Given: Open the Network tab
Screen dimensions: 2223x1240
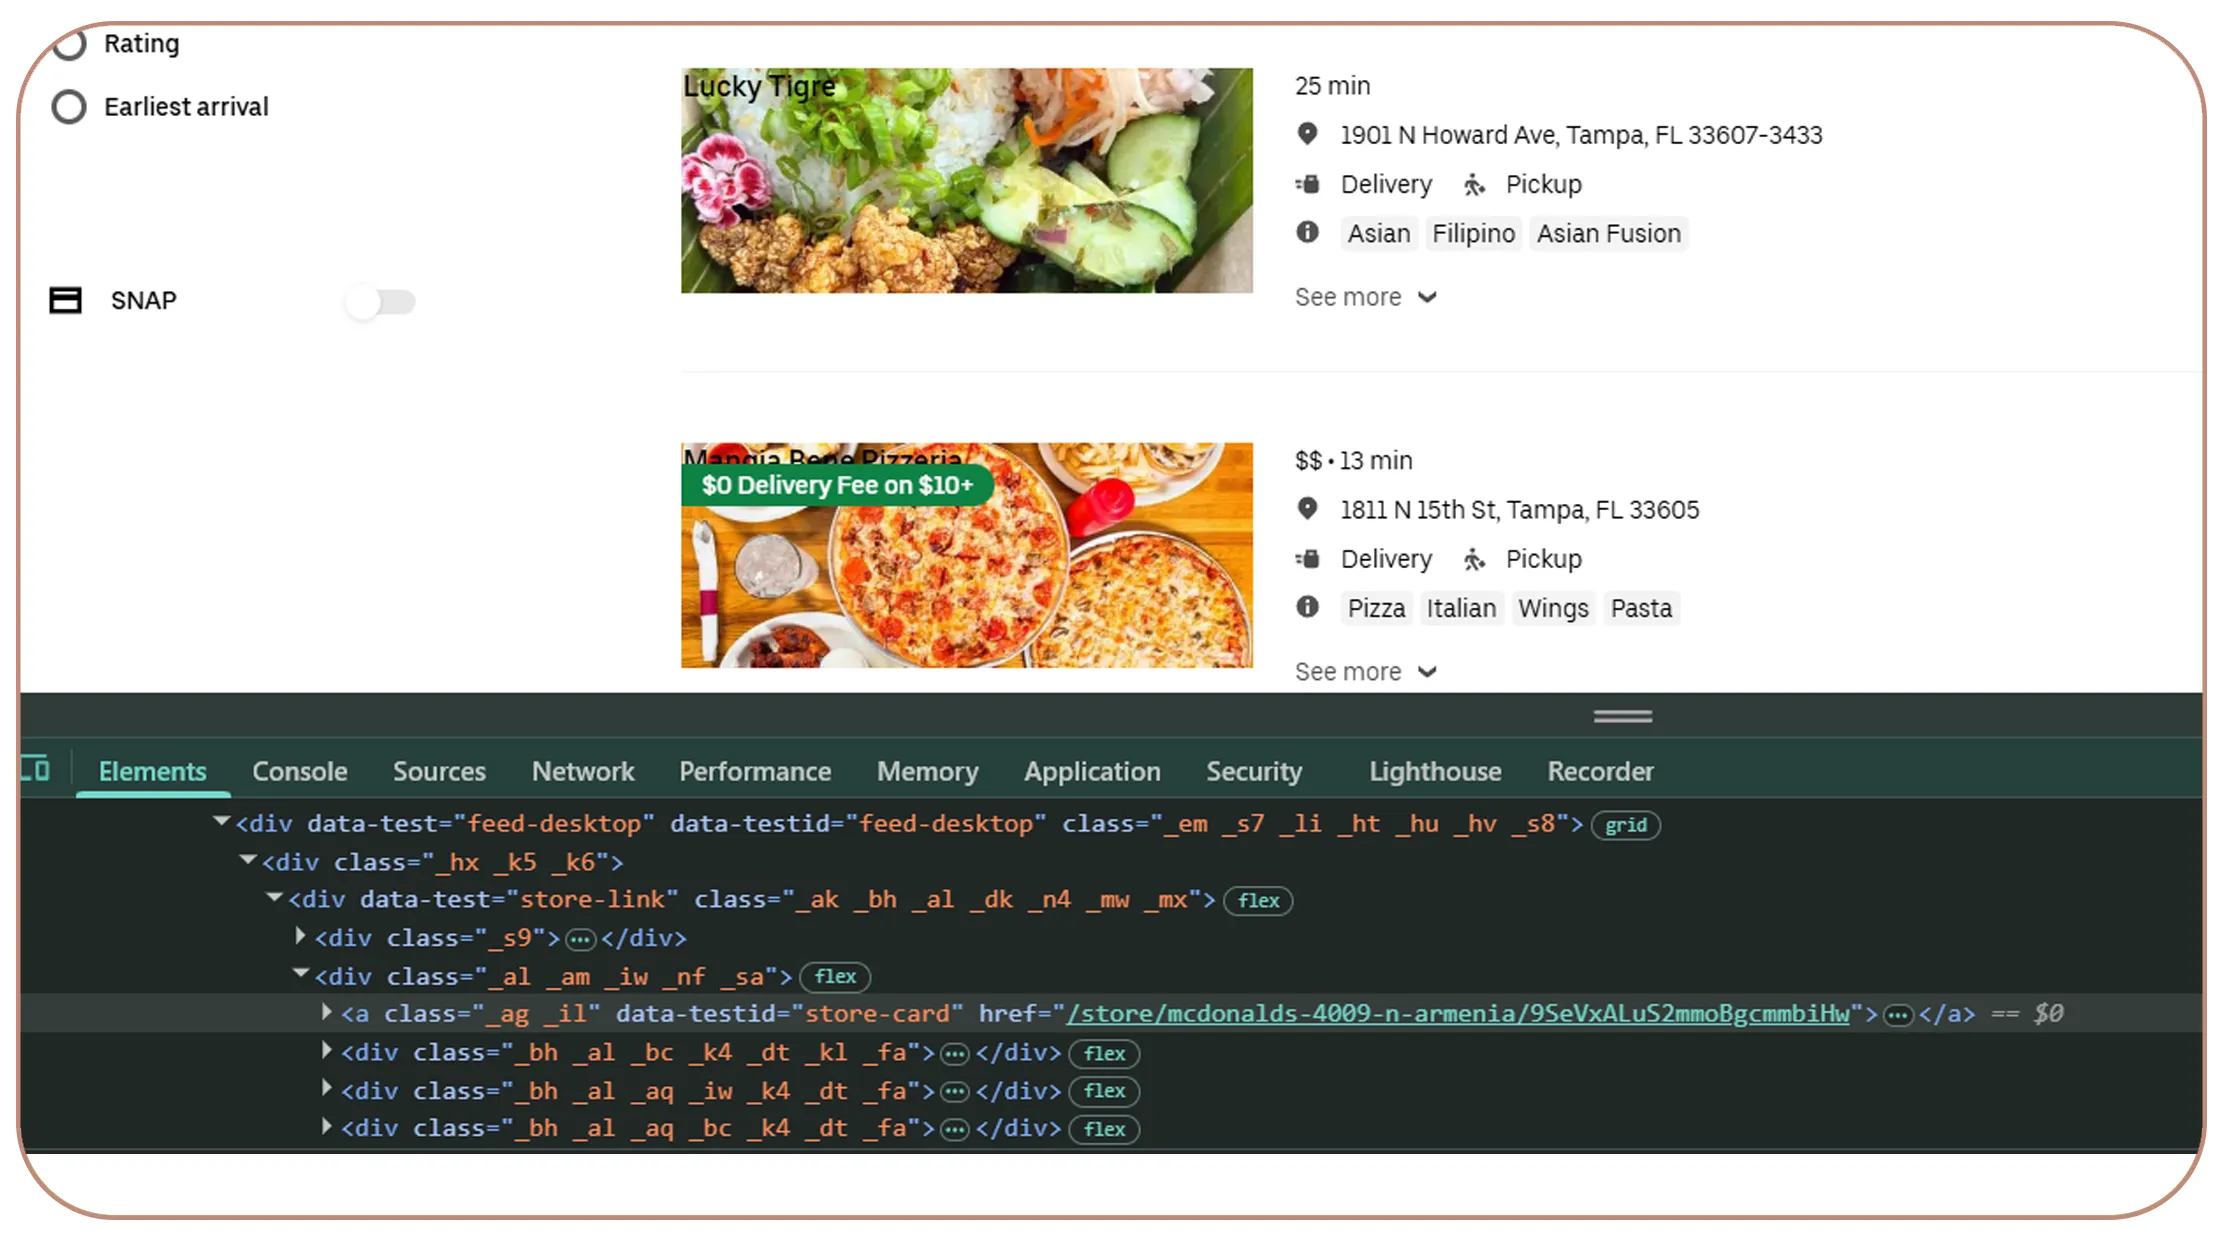Looking at the screenshot, I should (583, 772).
